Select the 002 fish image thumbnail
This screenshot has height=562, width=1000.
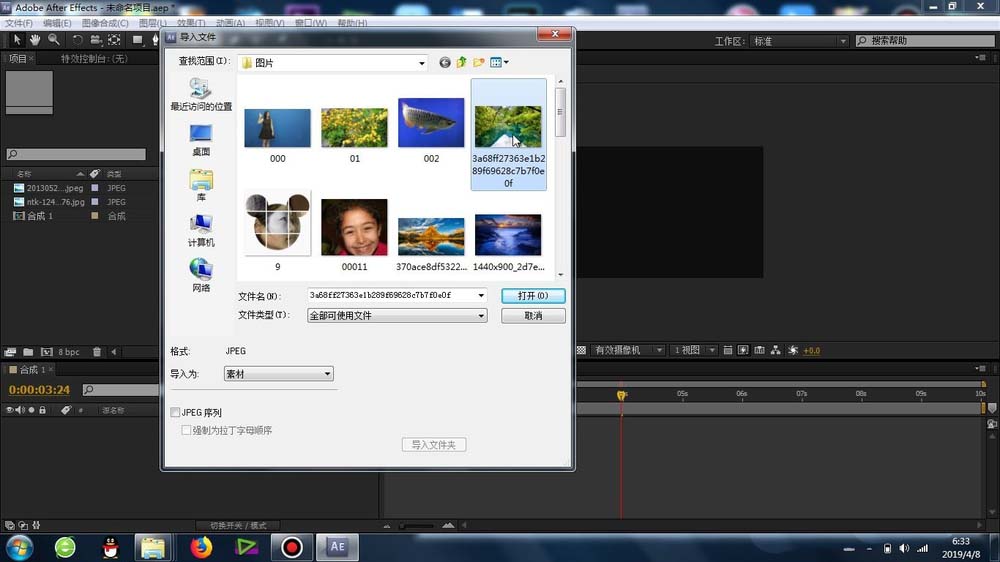pyautogui.click(x=431, y=122)
